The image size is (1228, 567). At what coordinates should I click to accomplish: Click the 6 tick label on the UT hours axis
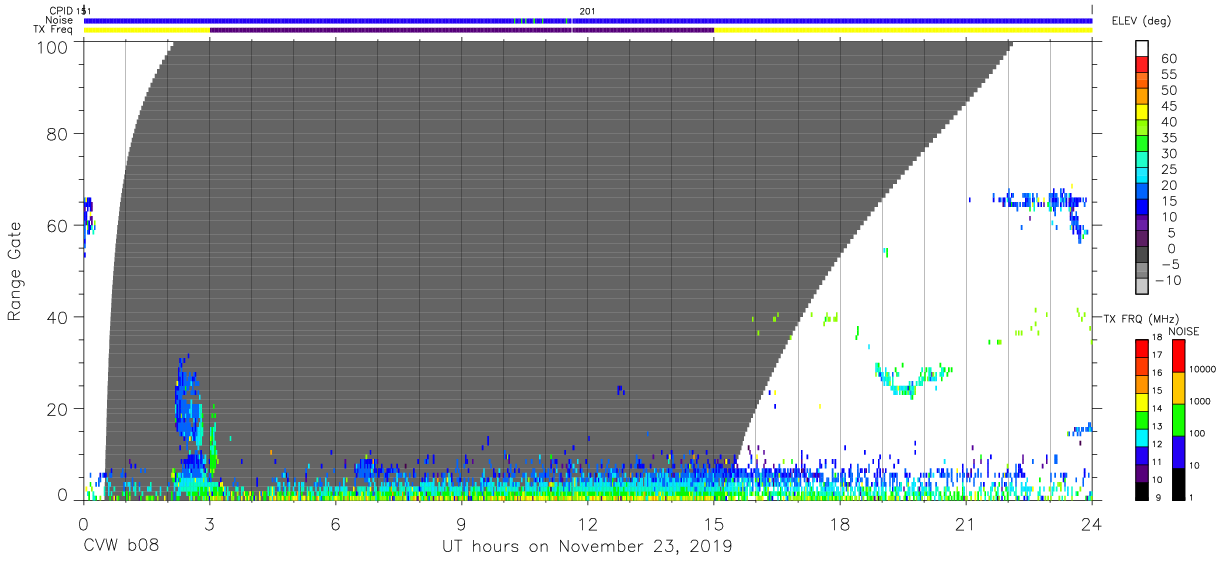[x=335, y=523]
